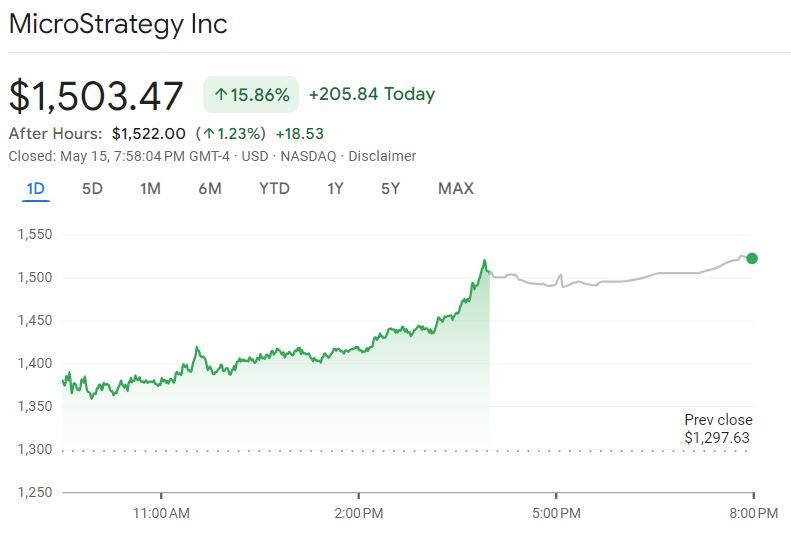
Task: Click the Prev close $1,297.63 label
Action: (x=718, y=429)
